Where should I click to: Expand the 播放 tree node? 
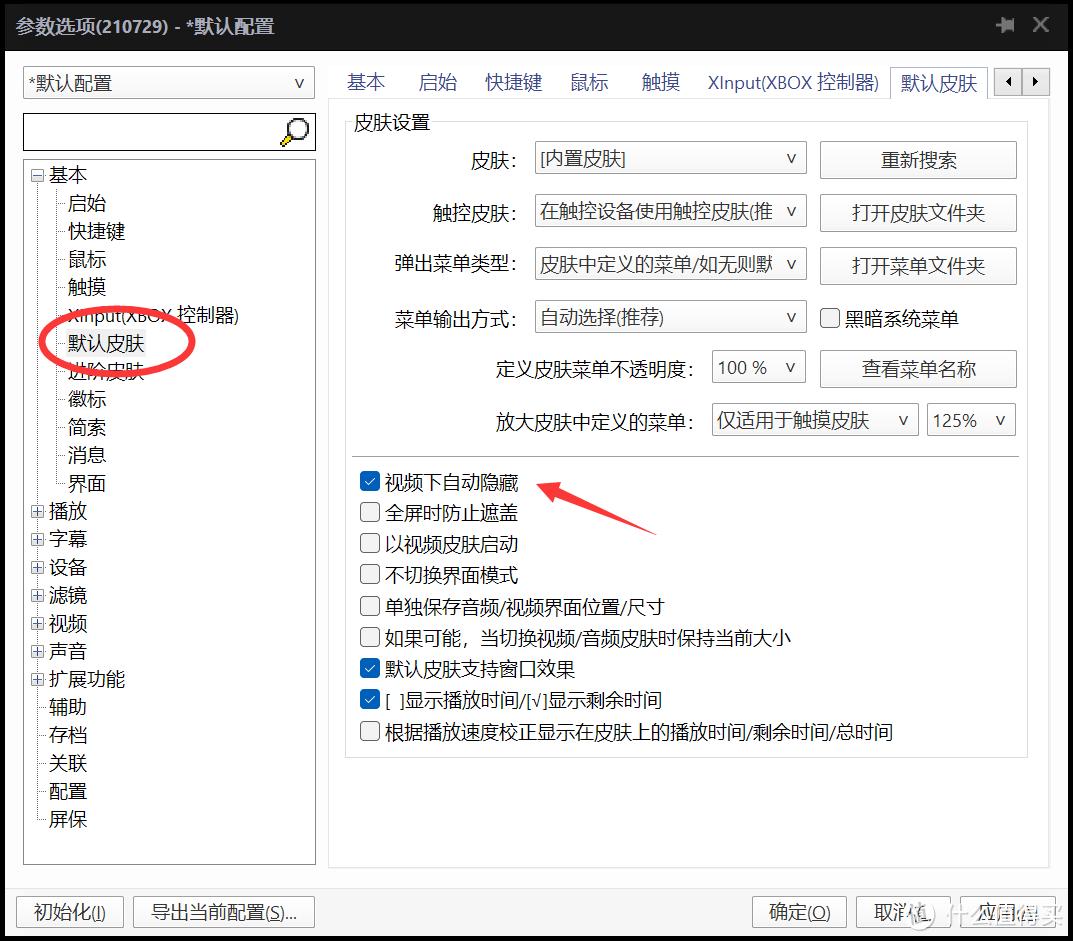tap(36, 511)
